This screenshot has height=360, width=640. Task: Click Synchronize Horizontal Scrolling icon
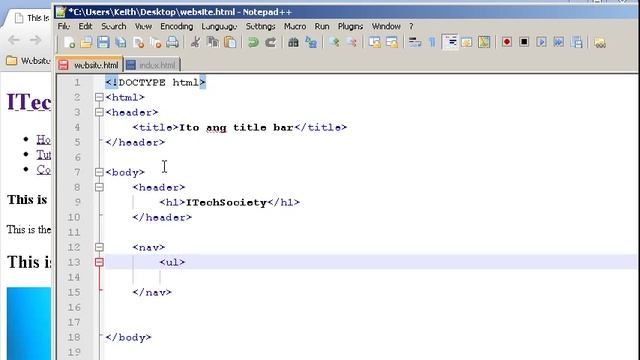tap(391, 42)
